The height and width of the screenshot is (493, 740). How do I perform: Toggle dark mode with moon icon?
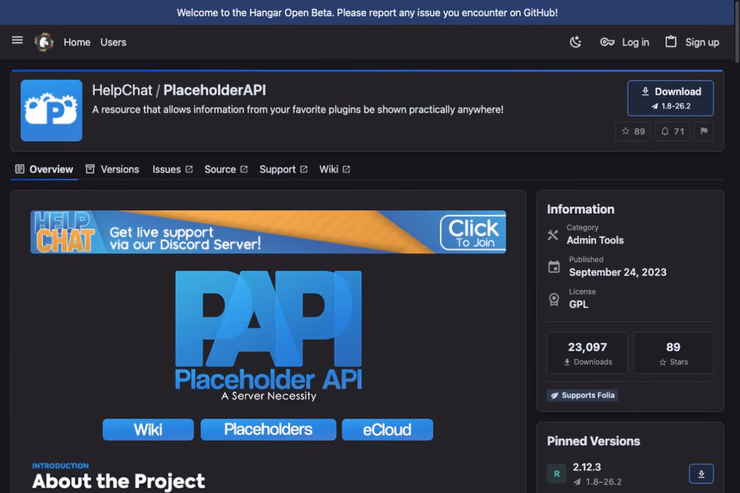[x=575, y=42]
